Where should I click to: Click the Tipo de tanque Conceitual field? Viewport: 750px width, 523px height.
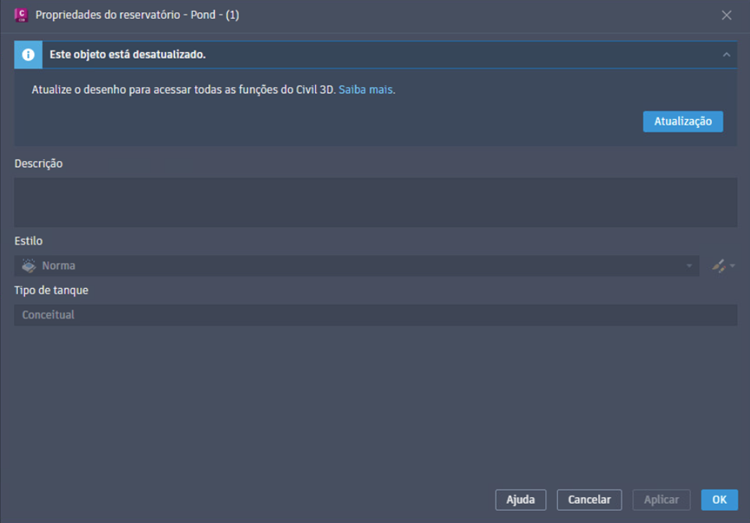tap(375, 315)
